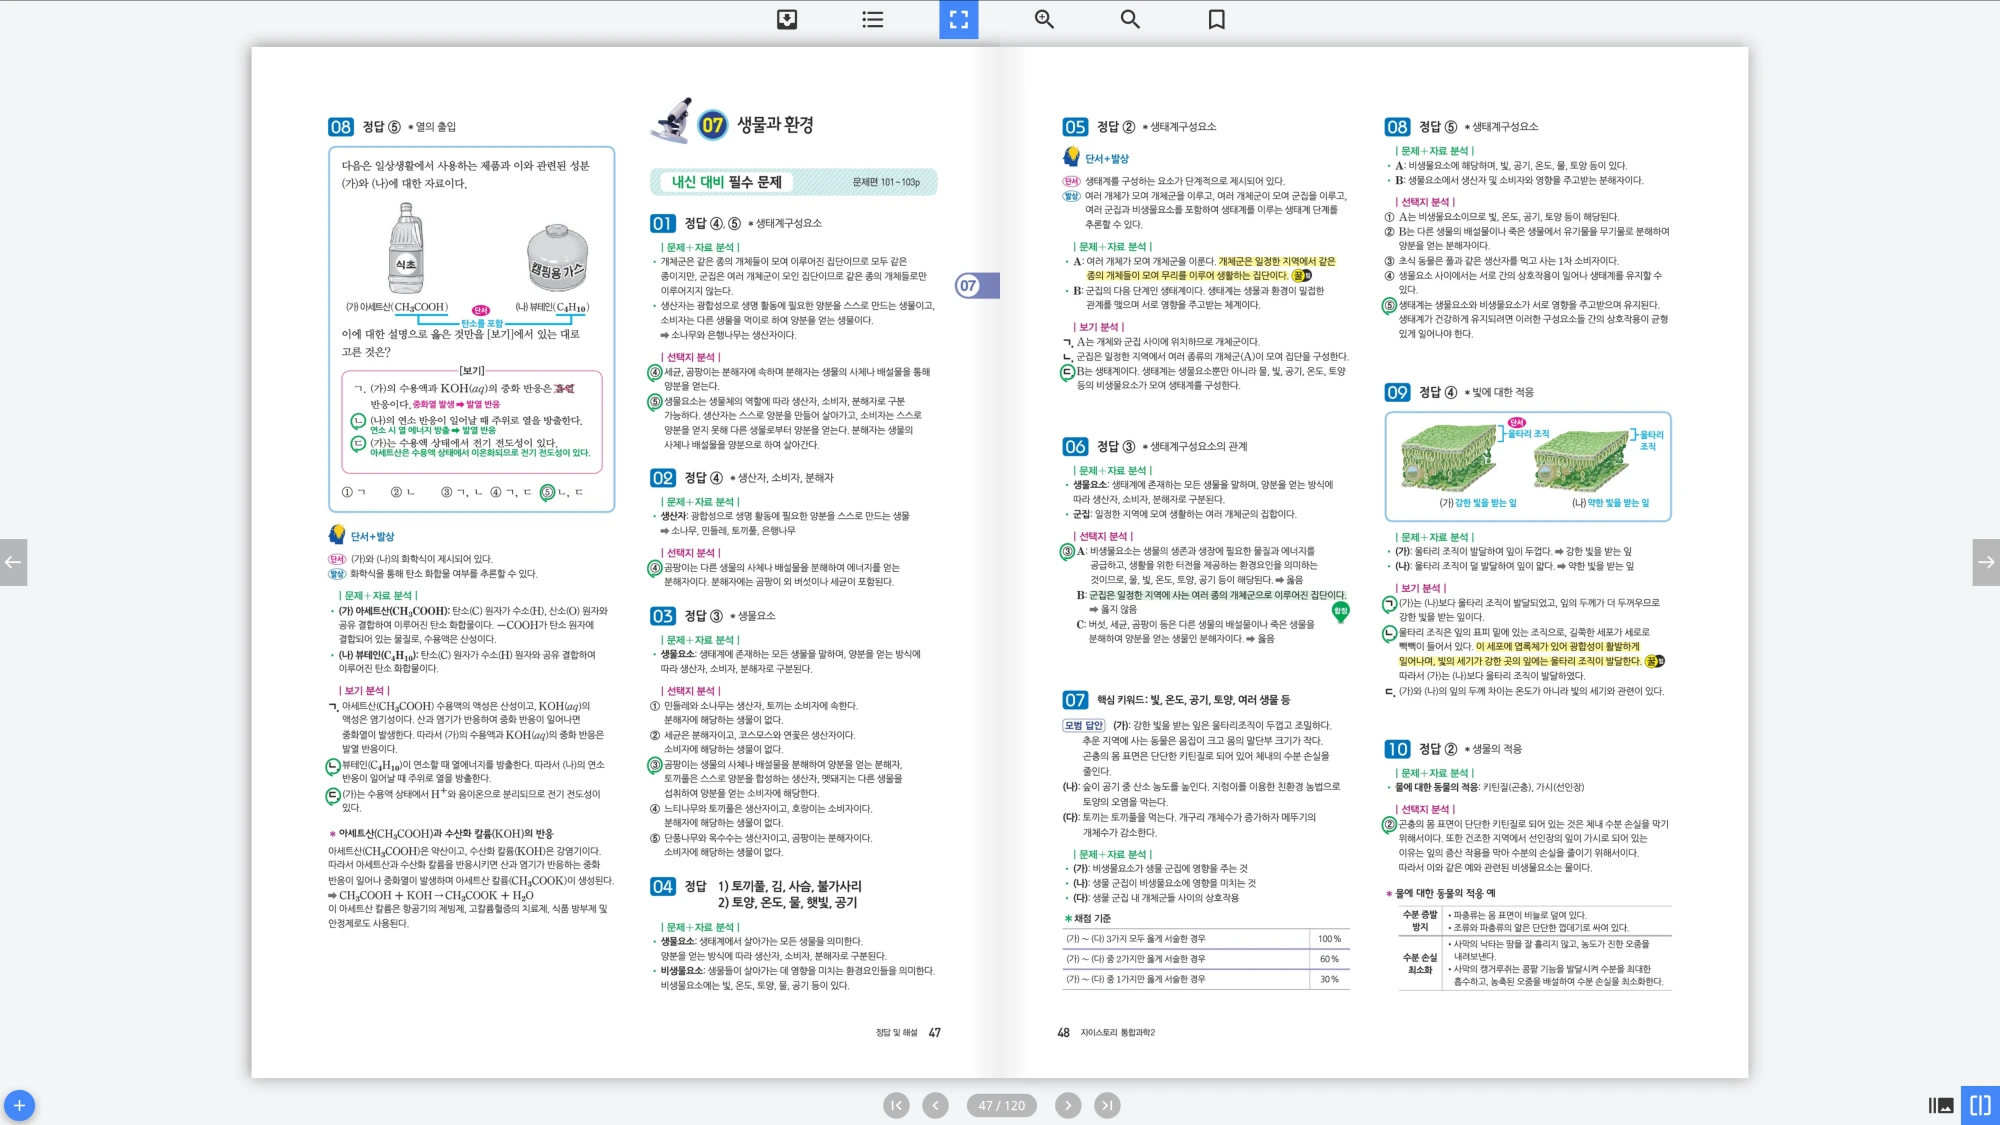Click the blue plus floating button
Viewport: 2000px width, 1125px height.
(19, 1105)
